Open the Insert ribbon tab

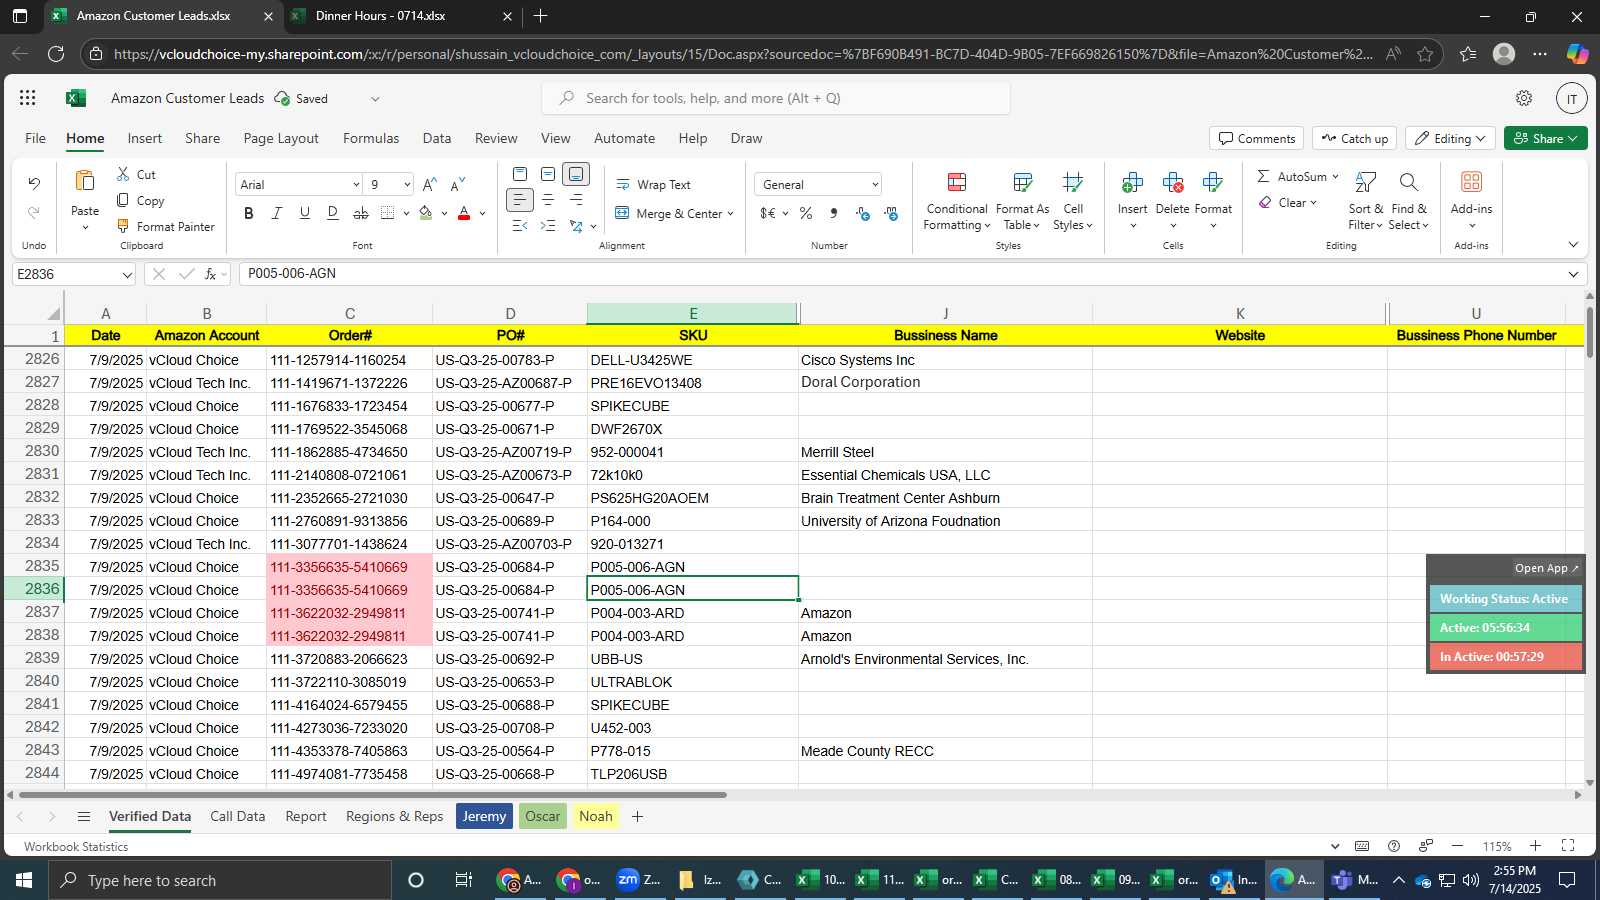point(145,138)
